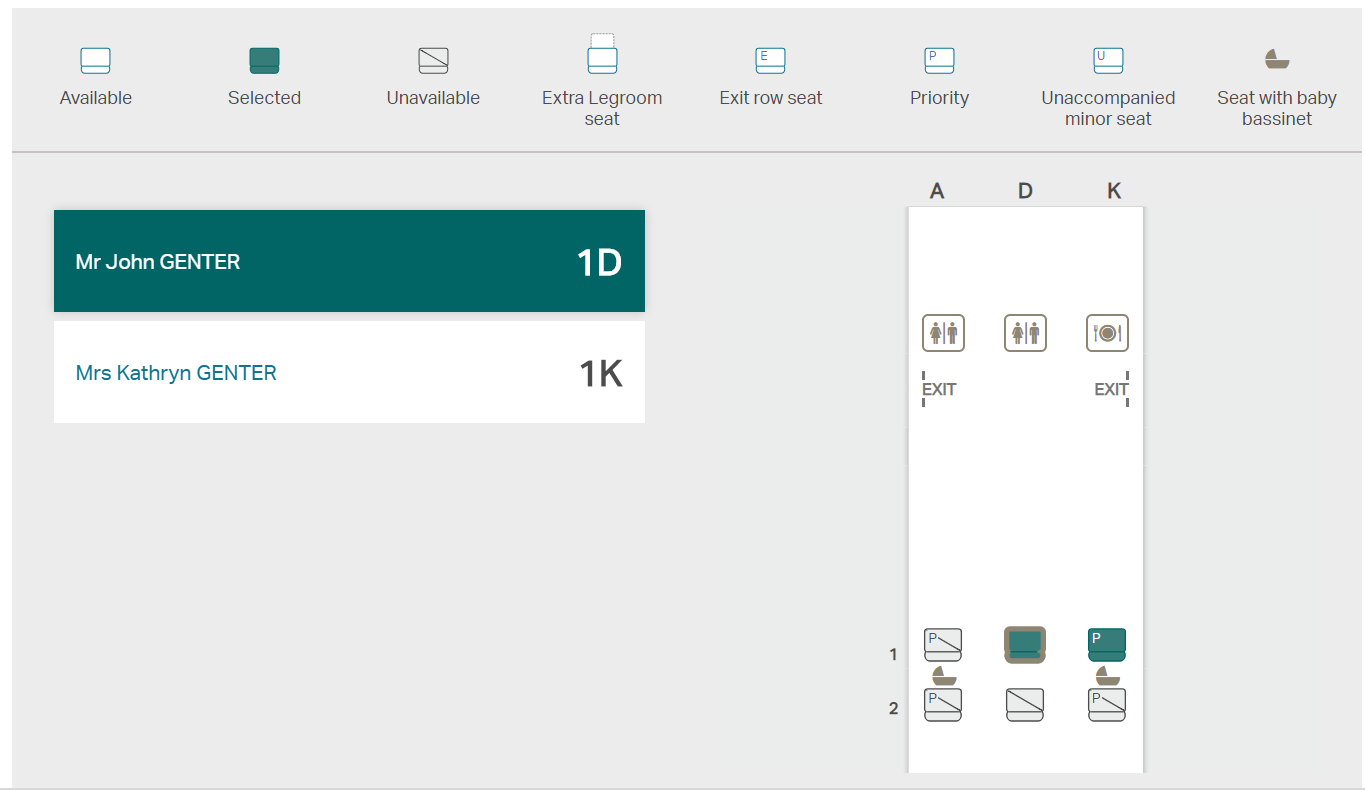Click the Exit row seat legend icon
This screenshot has height=790, width=1365.
[770, 61]
